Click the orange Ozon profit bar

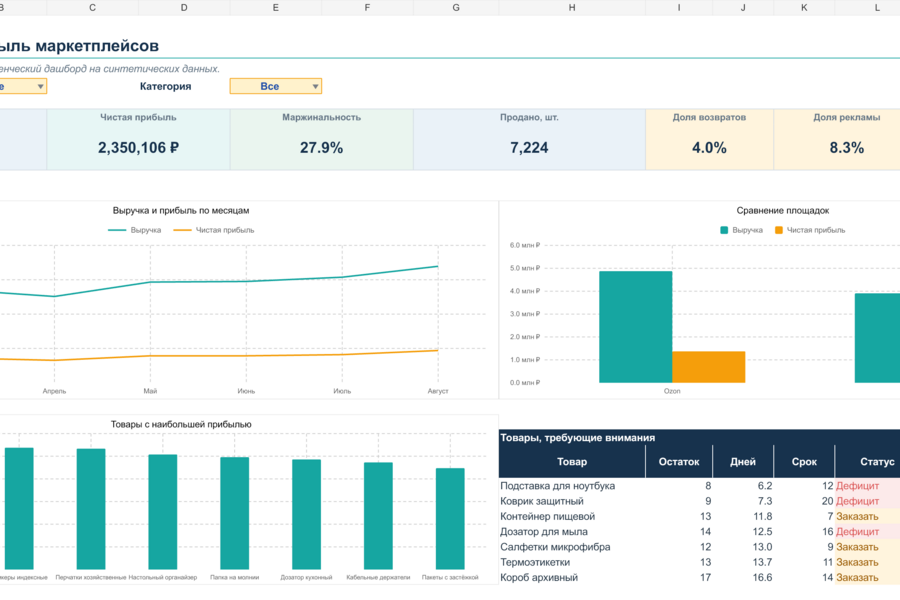point(708,367)
